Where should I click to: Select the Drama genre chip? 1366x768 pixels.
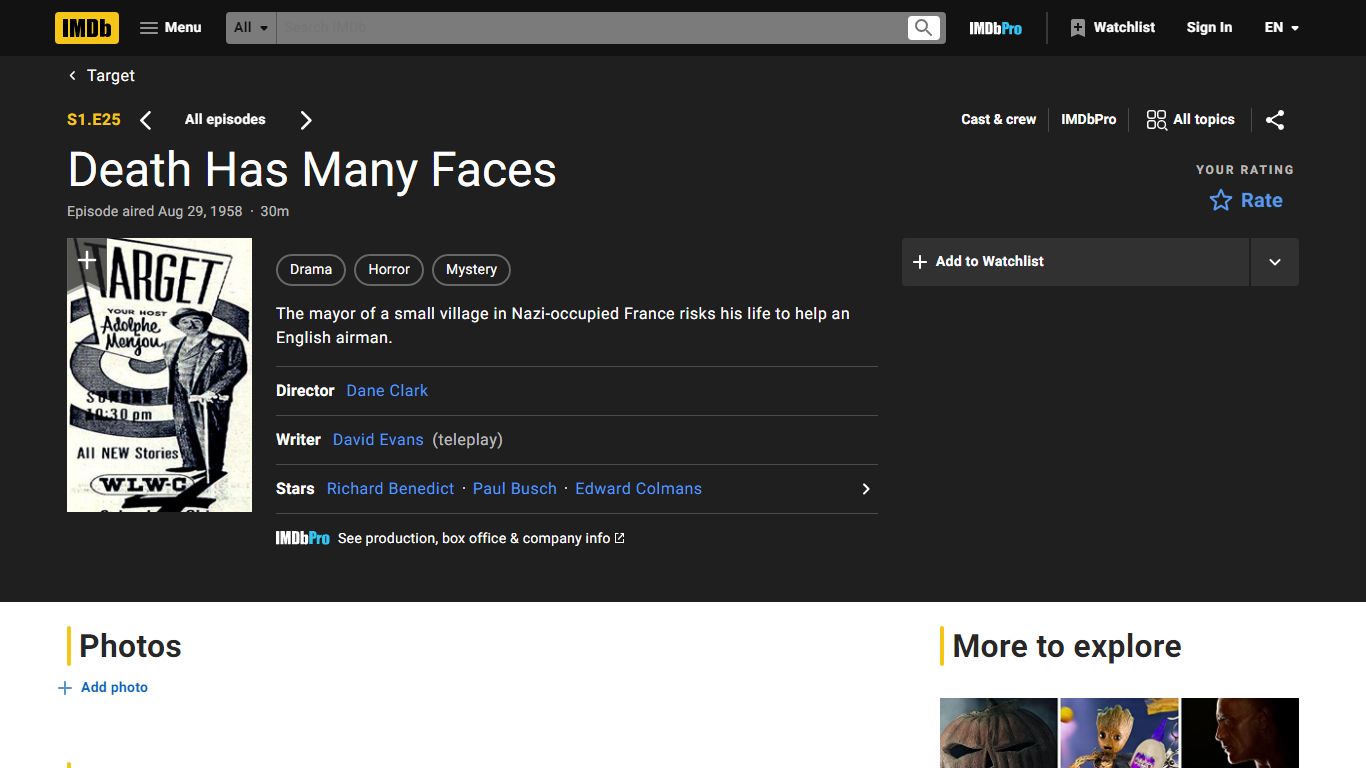[311, 270]
